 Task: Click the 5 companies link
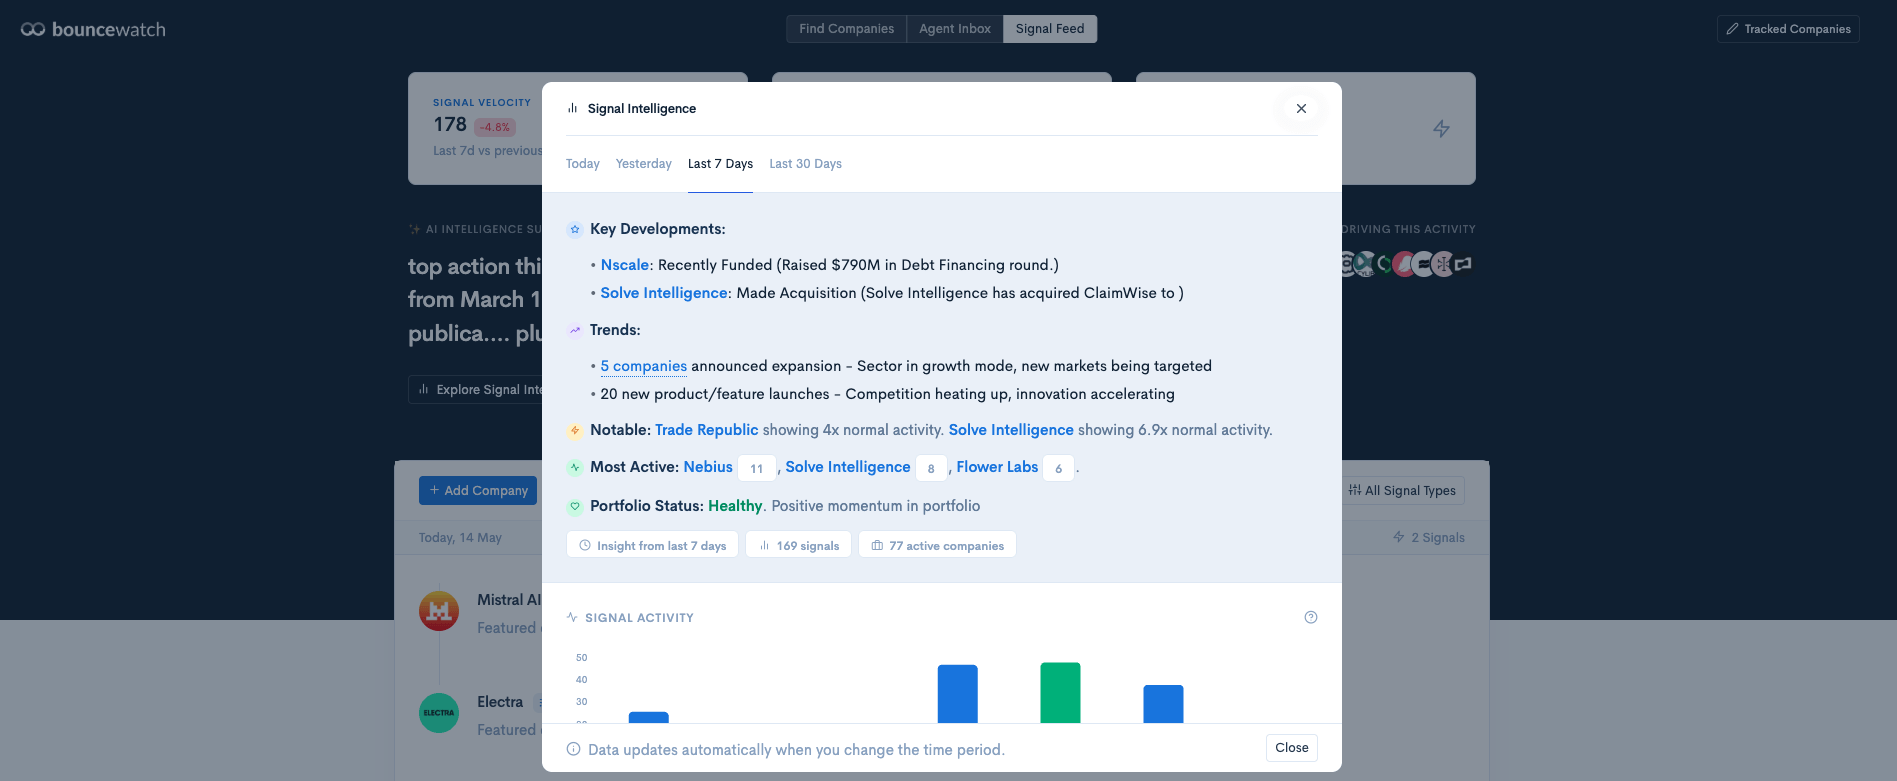[644, 366]
